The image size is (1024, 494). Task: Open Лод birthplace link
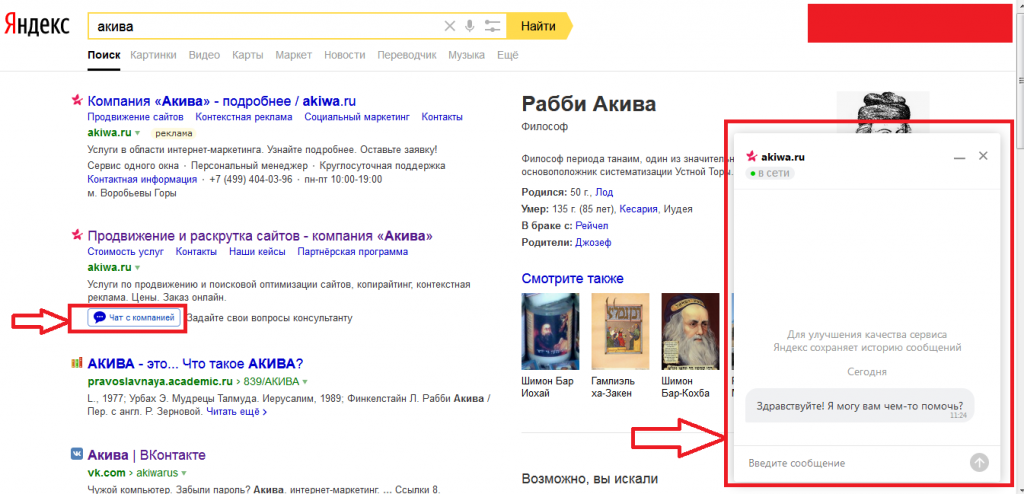[604, 192]
